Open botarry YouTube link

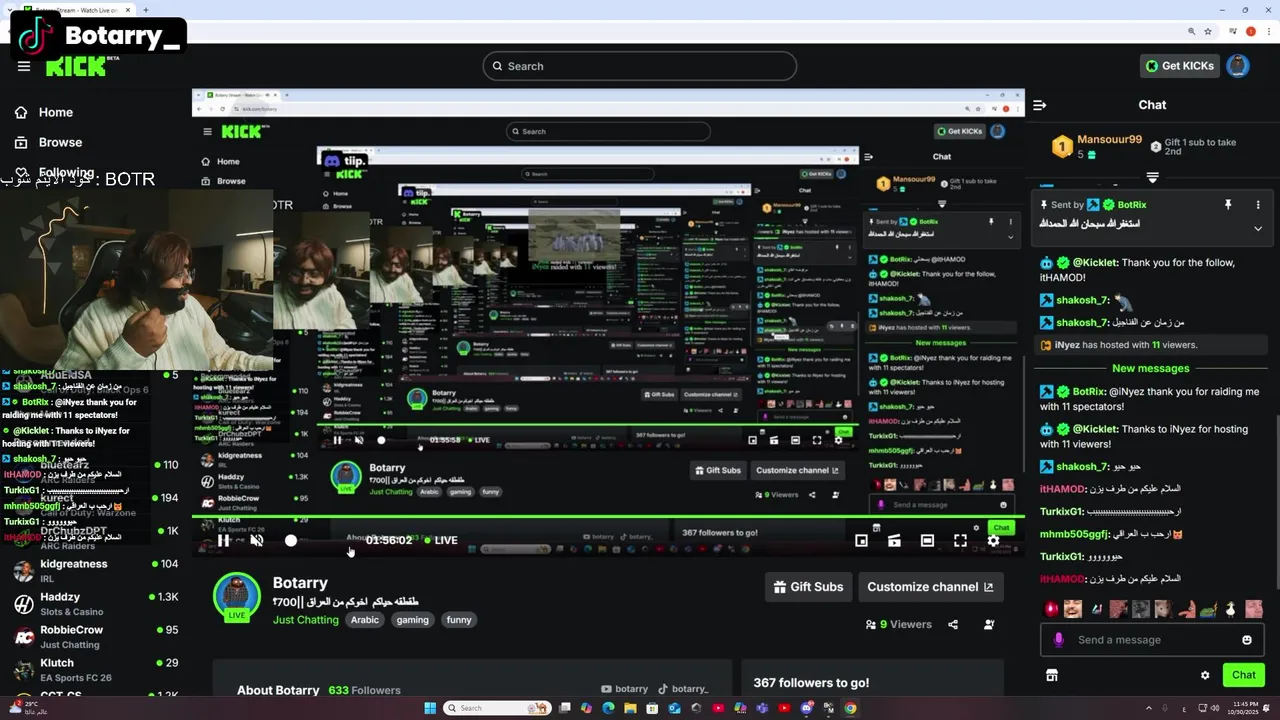tap(625, 689)
